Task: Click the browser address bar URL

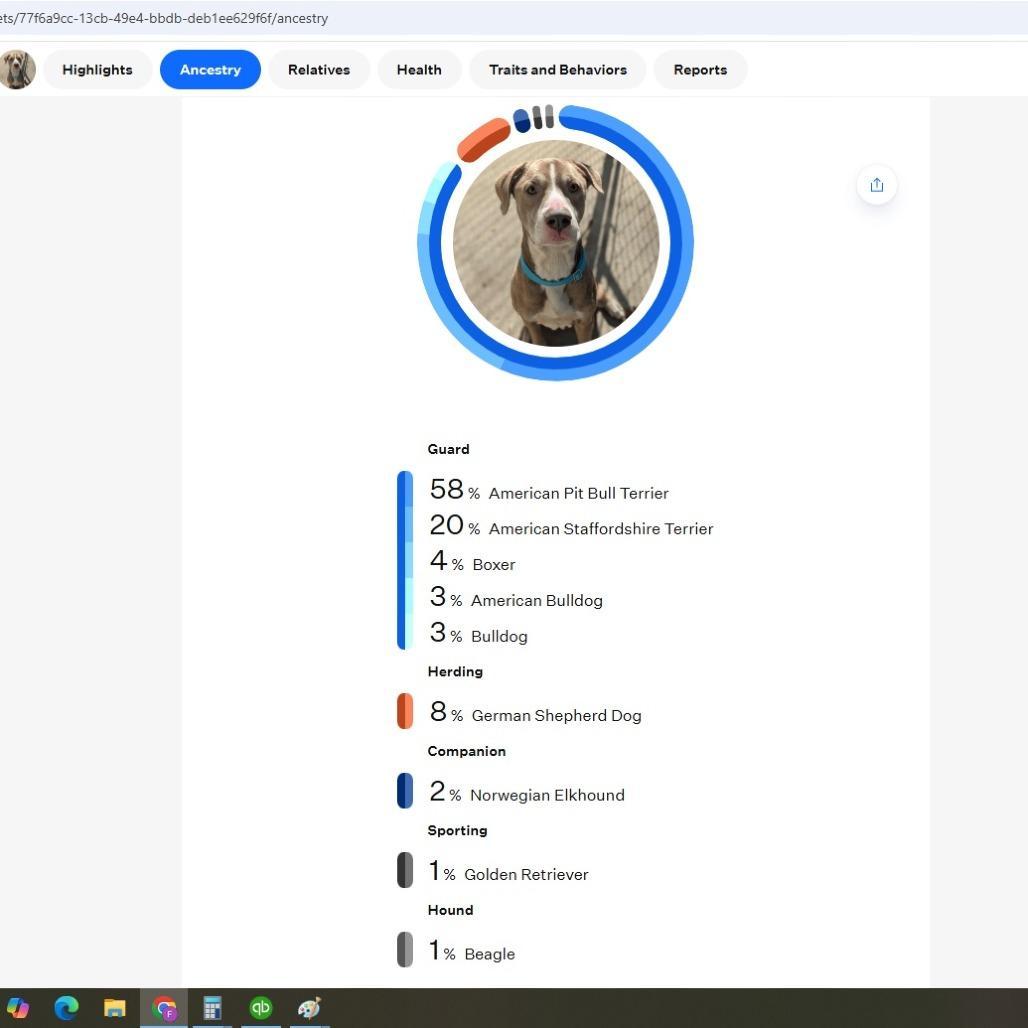Action: 164,18
